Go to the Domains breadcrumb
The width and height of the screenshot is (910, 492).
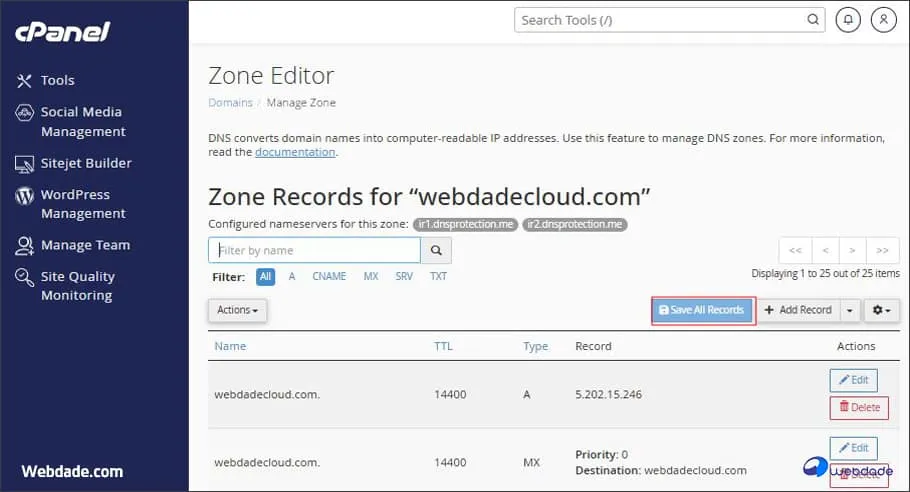point(230,103)
